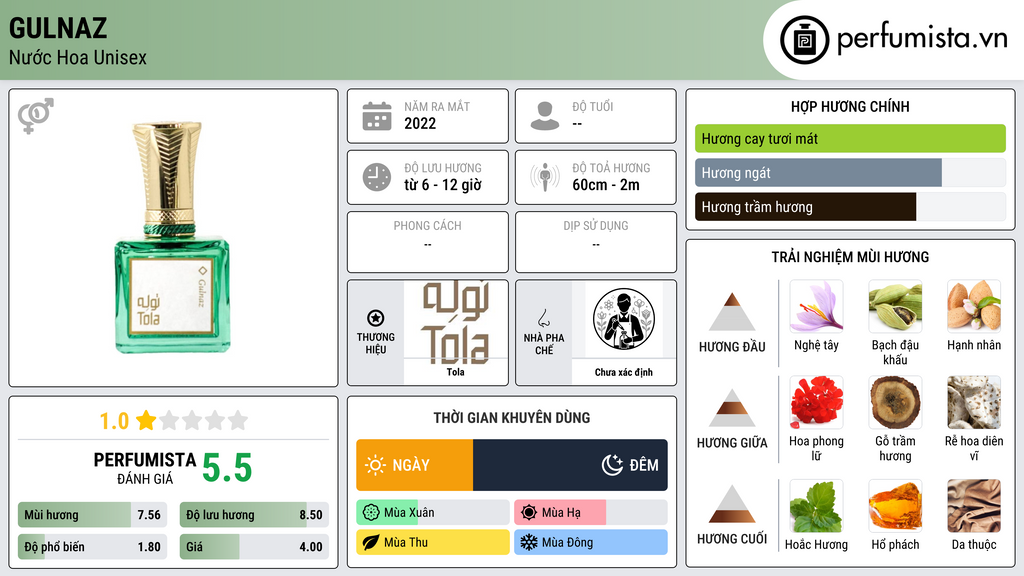Click the Hương cay tươi mát accord bar
Viewport: 1024px width, 576px height.
point(850,138)
